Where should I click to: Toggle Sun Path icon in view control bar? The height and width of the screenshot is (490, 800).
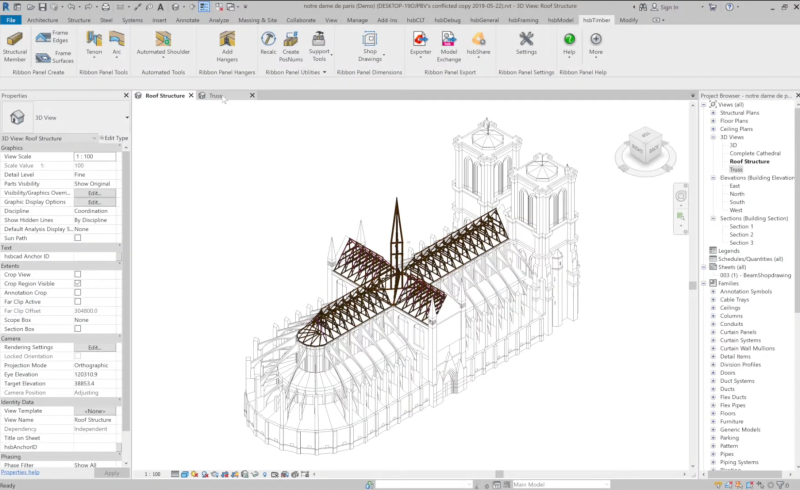click(x=194, y=474)
